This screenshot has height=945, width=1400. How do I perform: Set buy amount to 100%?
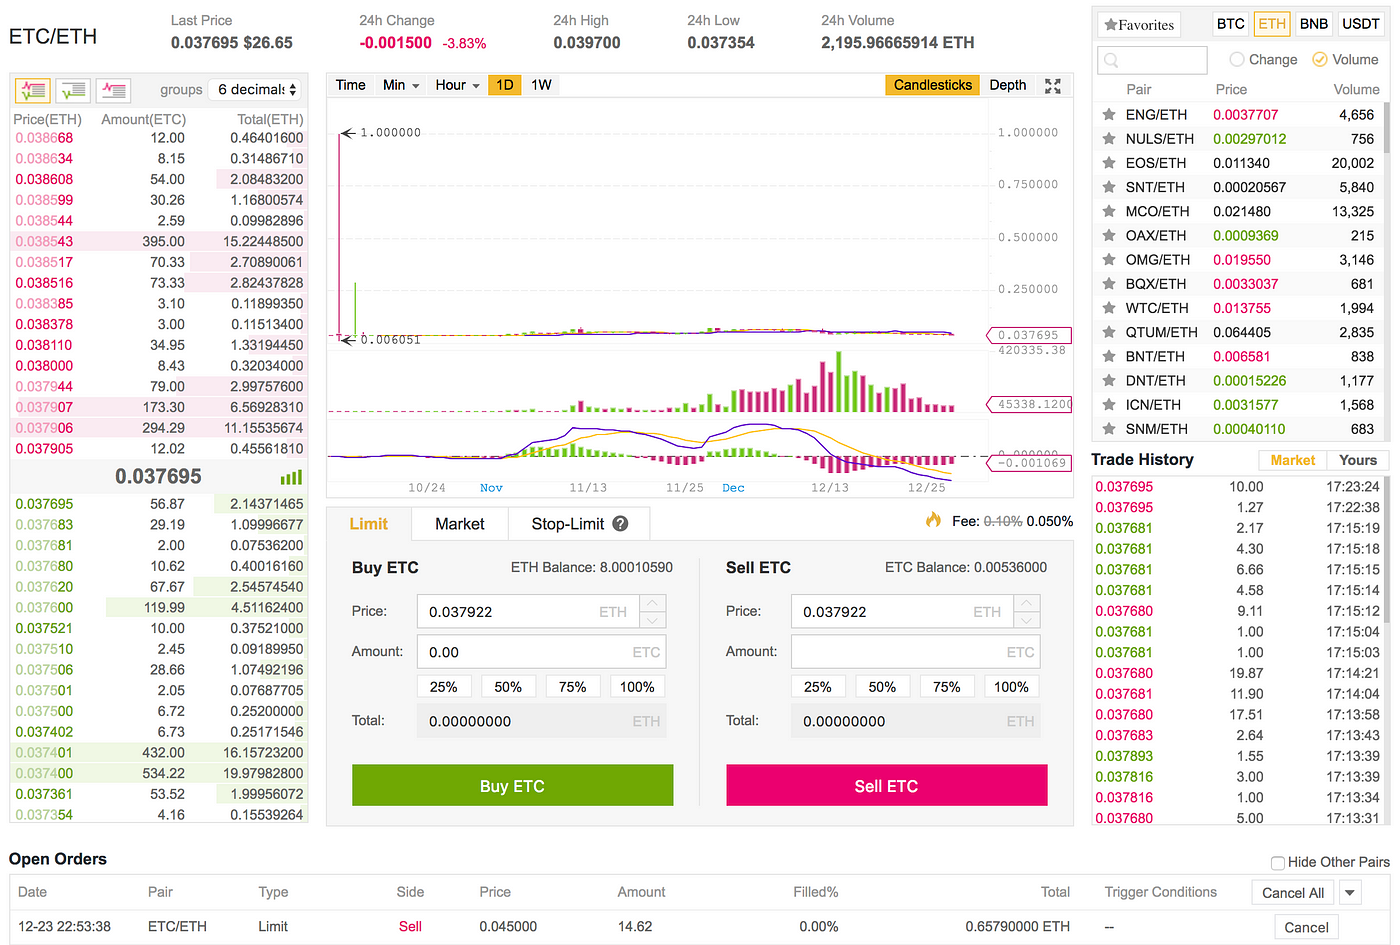(x=637, y=687)
